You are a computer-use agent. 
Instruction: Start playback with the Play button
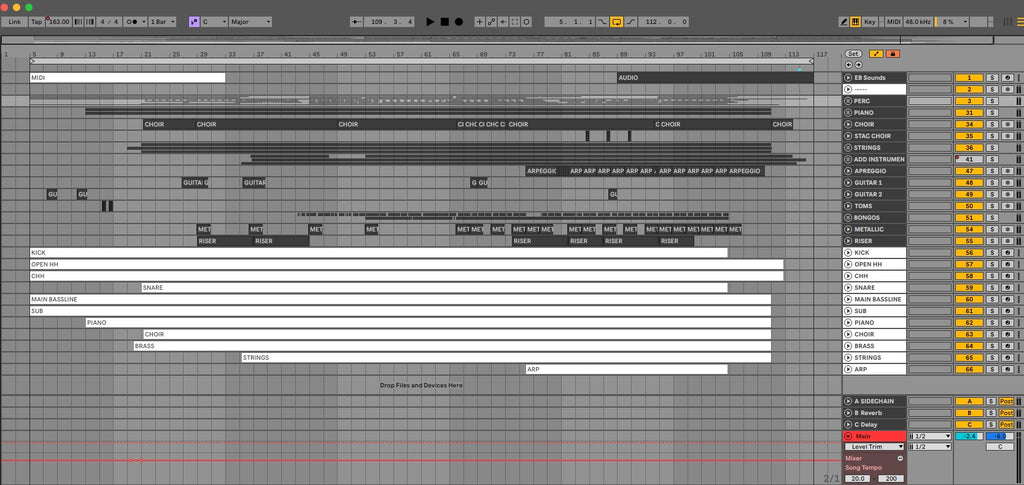(x=430, y=22)
